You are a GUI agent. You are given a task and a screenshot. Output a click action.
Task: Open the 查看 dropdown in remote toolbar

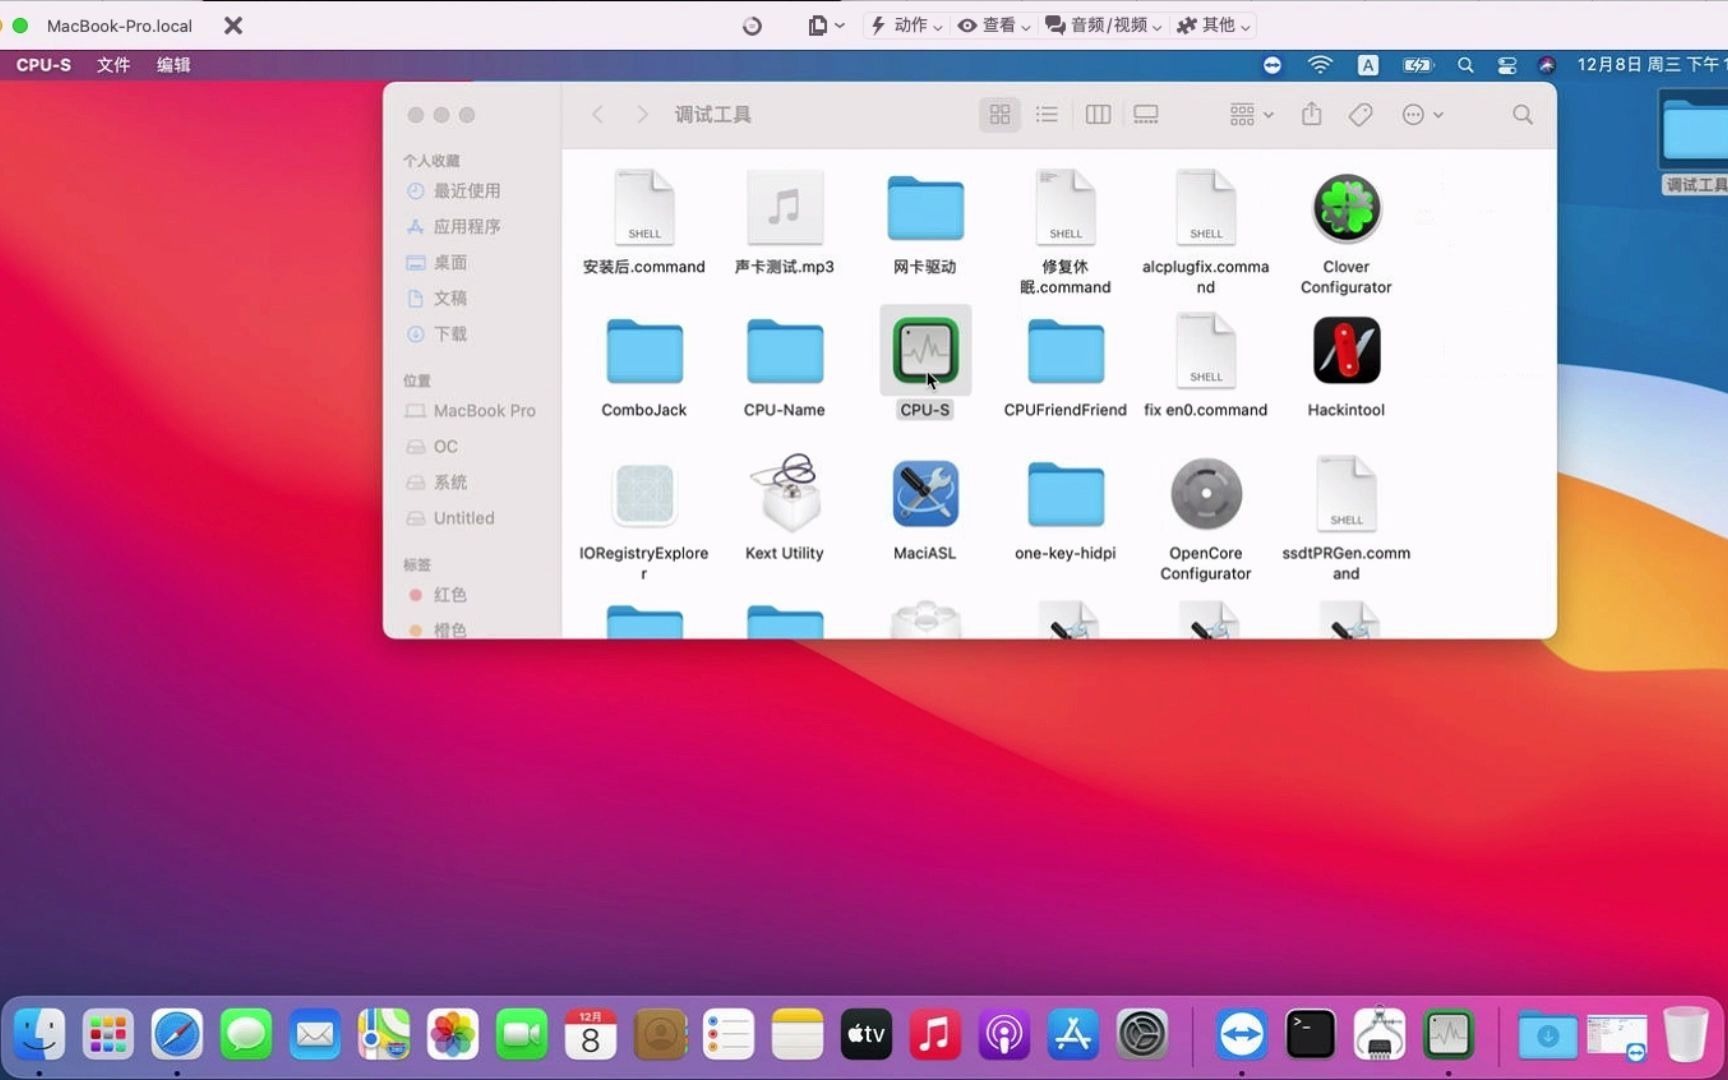(994, 25)
